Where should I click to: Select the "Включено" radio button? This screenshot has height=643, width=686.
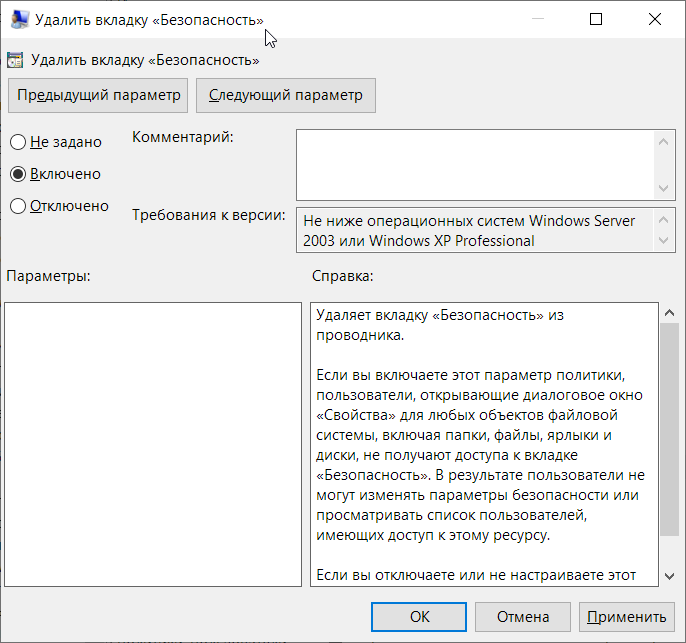click(x=18, y=174)
